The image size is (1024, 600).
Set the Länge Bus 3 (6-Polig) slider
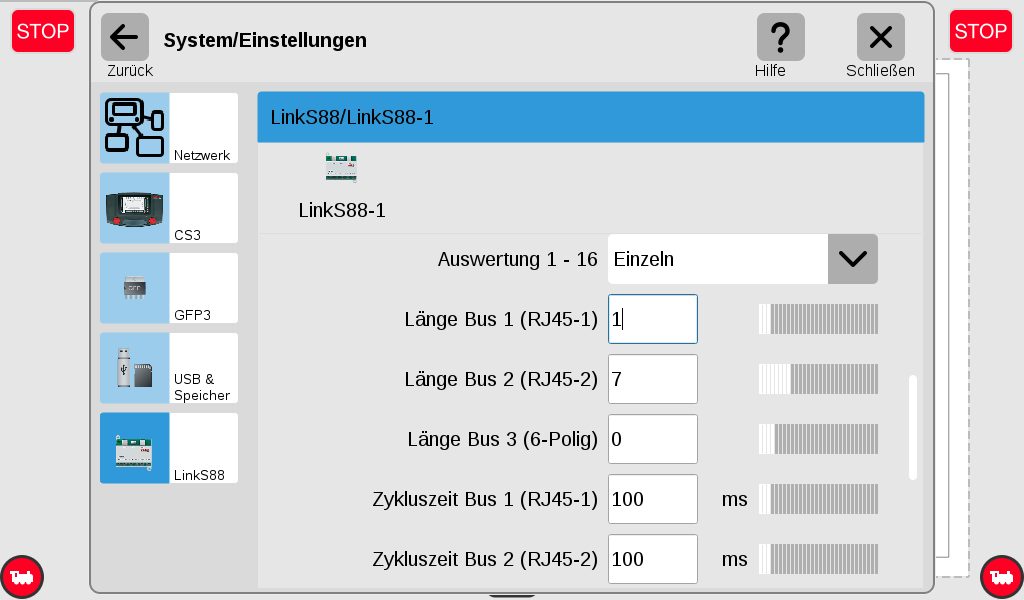click(x=818, y=439)
